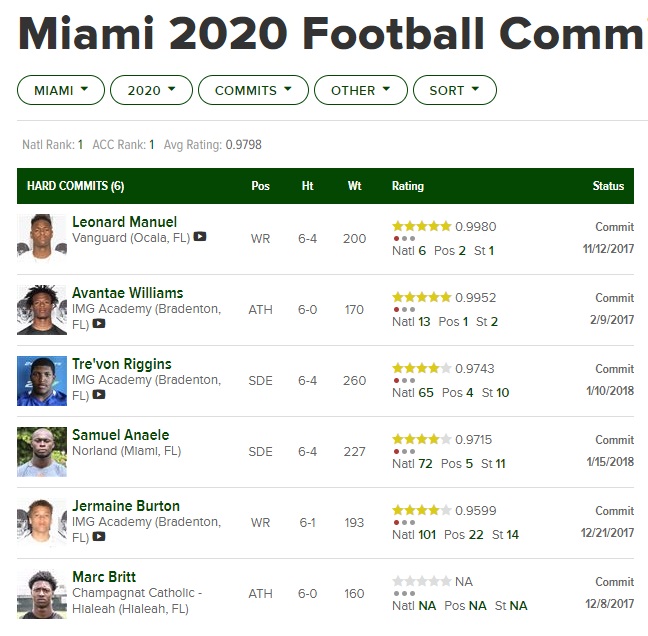Click Marc Britt's unrated gray stars
The height and width of the screenshot is (636, 648).
tap(421, 581)
